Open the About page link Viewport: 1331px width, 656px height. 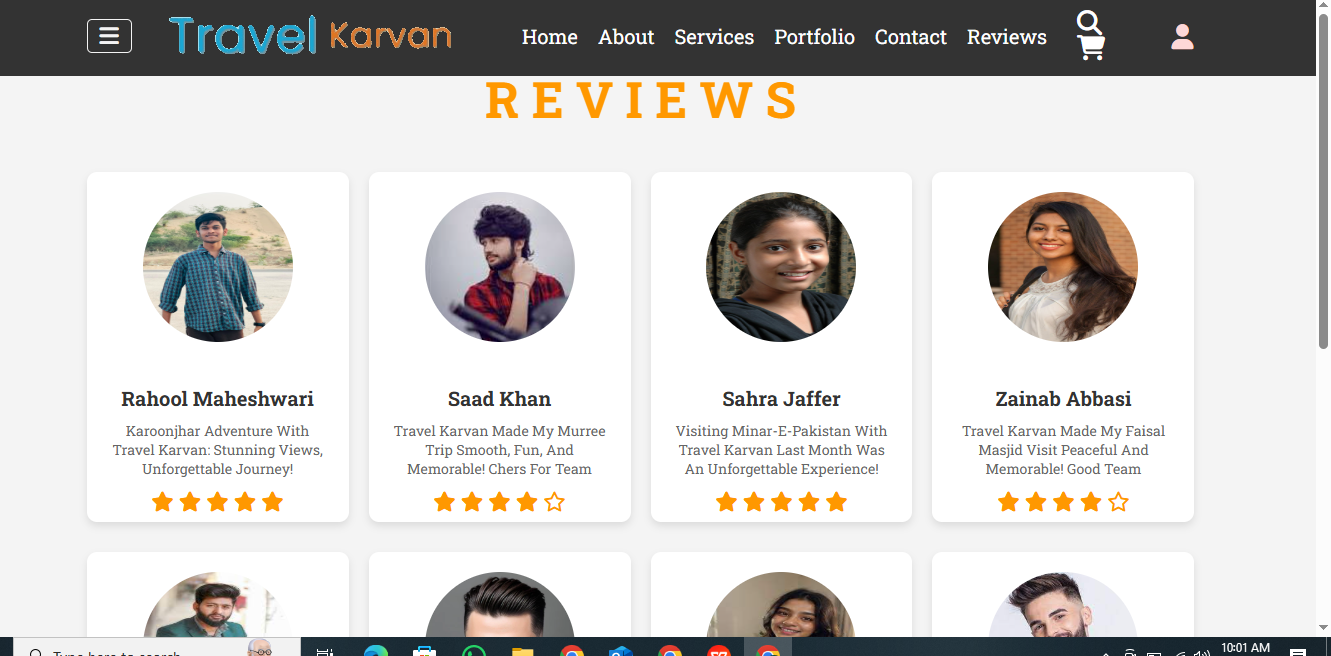point(626,37)
